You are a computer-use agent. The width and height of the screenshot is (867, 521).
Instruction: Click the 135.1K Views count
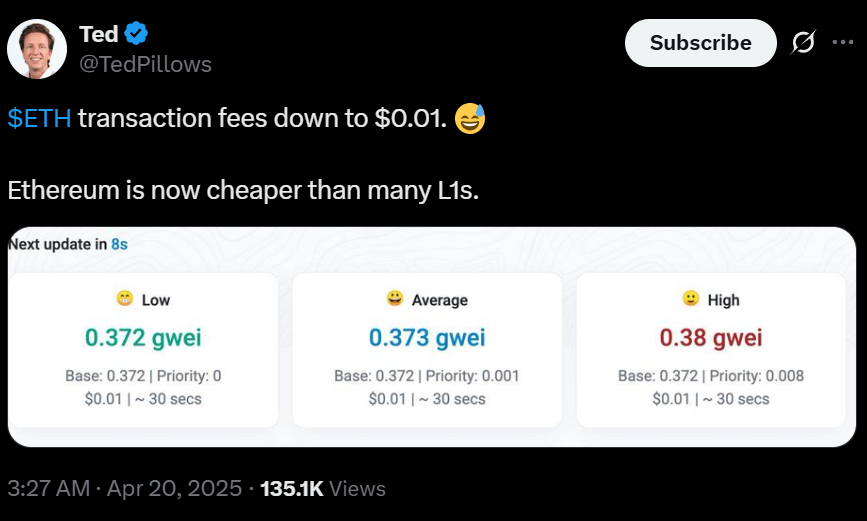point(322,489)
